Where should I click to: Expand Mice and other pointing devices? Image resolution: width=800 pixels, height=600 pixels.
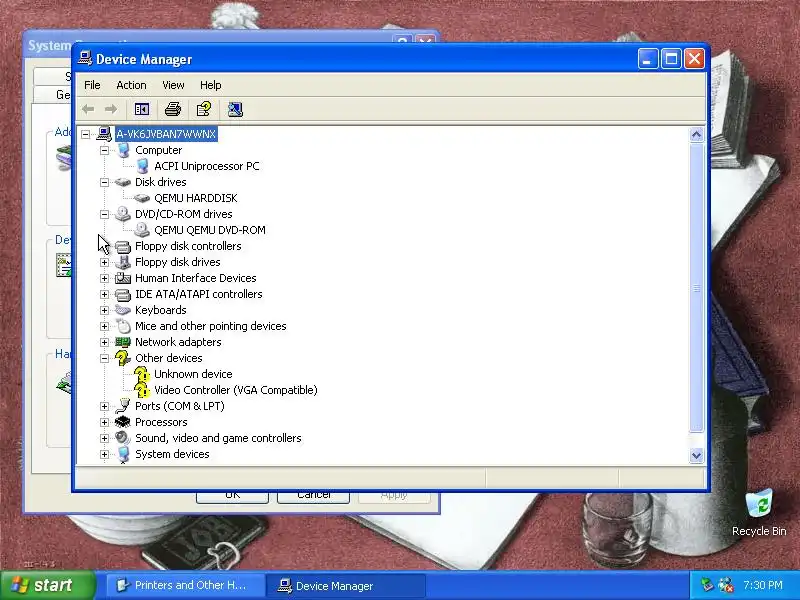point(105,326)
